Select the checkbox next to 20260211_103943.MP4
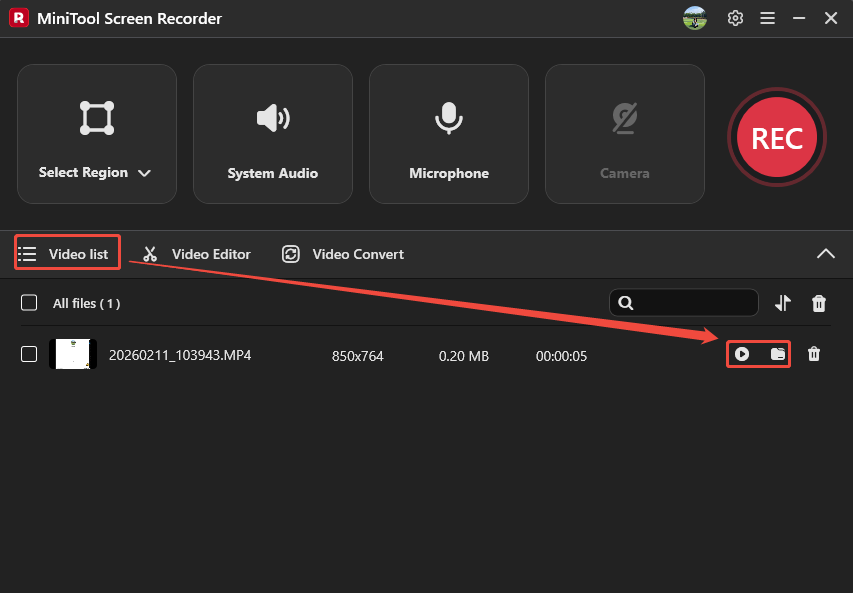 27,354
